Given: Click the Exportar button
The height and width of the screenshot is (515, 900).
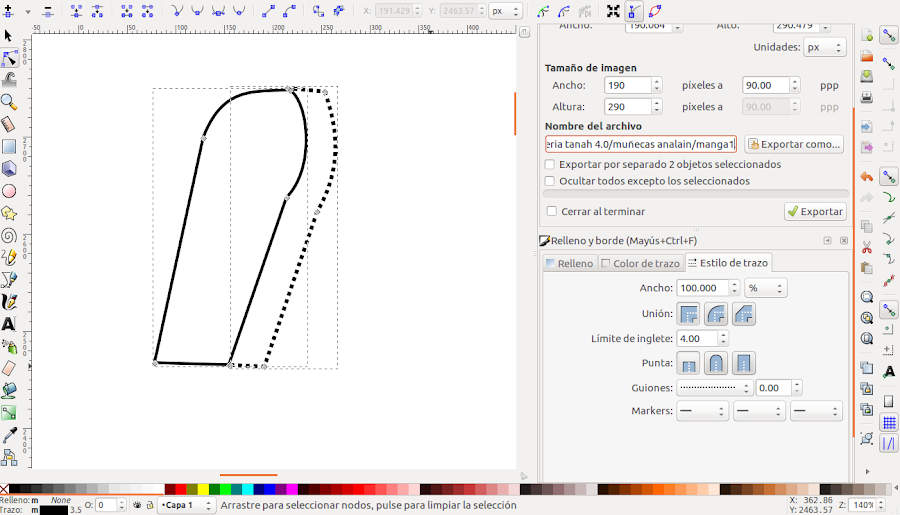Looking at the screenshot, I should (x=815, y=212).
